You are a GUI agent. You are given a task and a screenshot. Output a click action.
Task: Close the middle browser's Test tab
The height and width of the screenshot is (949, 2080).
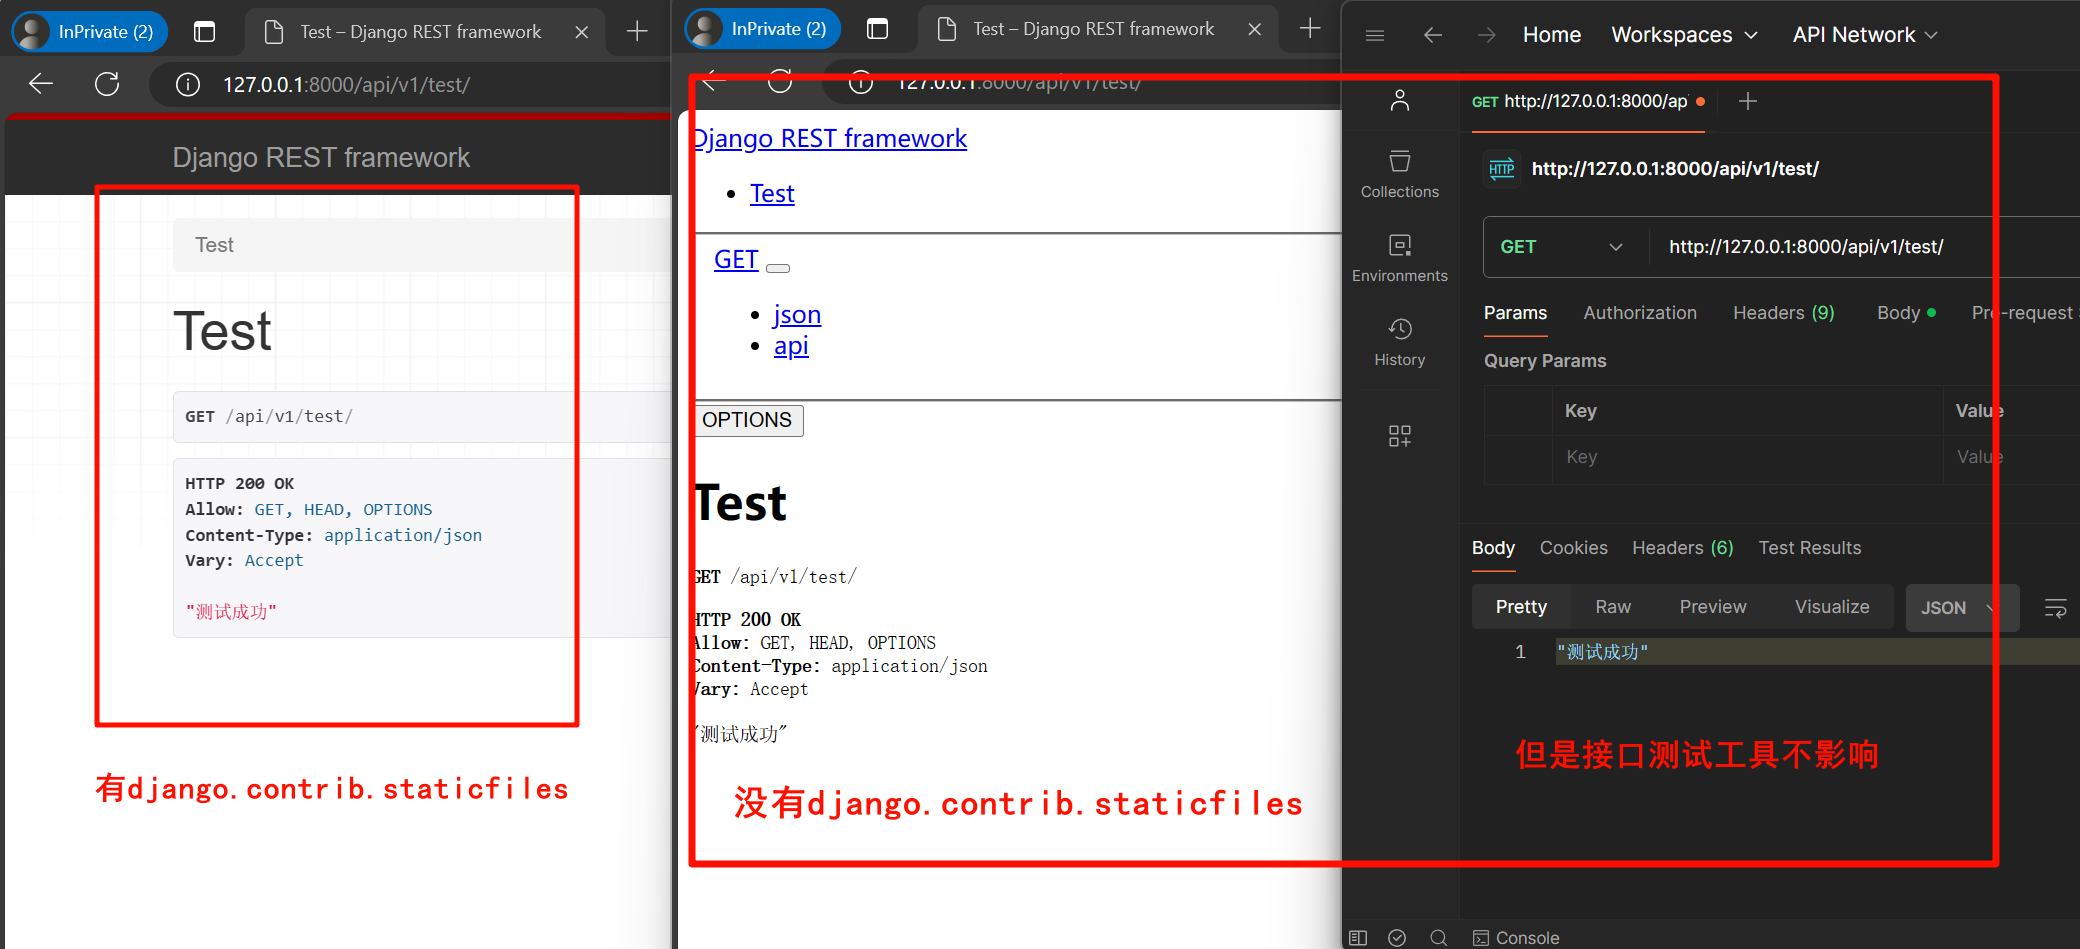point(1255,29)
